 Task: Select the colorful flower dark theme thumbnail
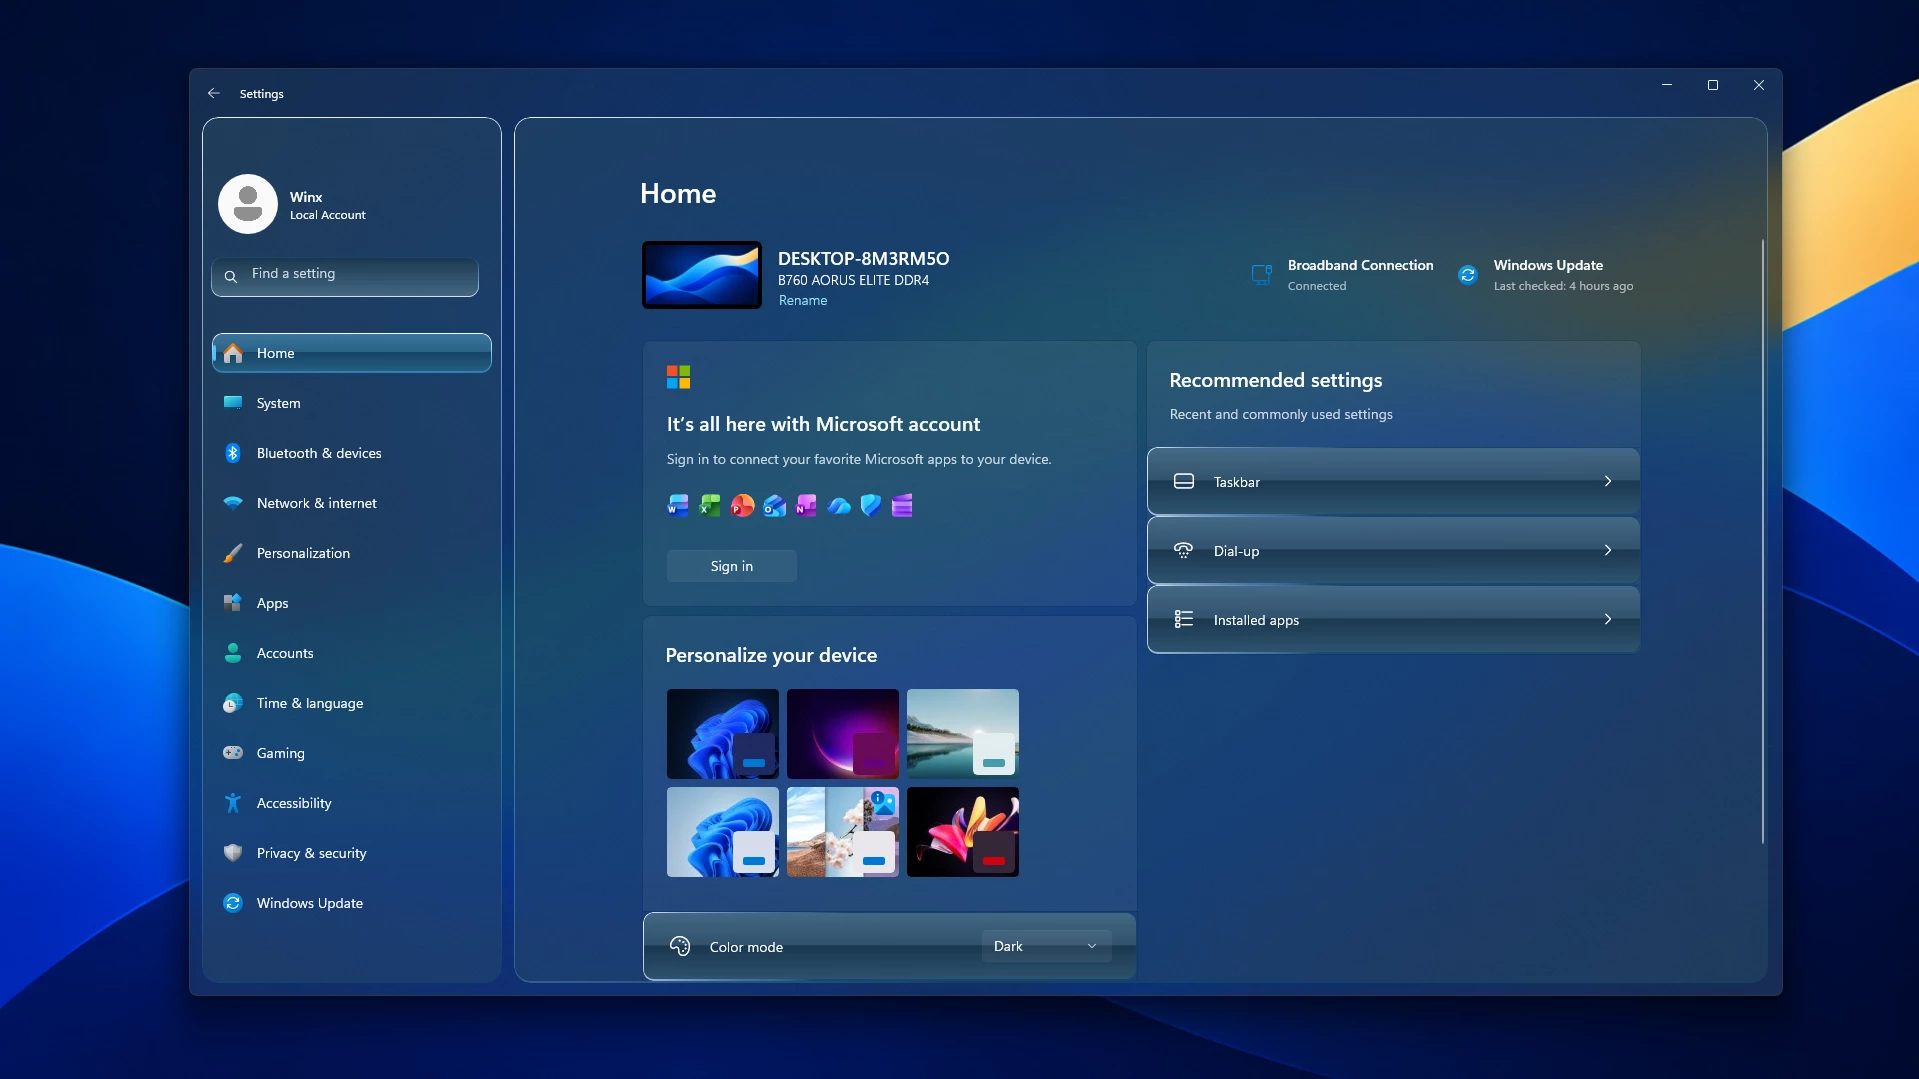963,832
